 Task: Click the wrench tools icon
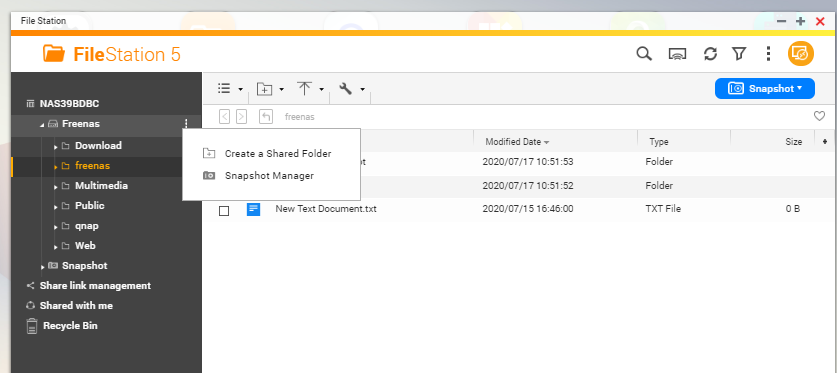pyautogui.click(x=346, y=89)
